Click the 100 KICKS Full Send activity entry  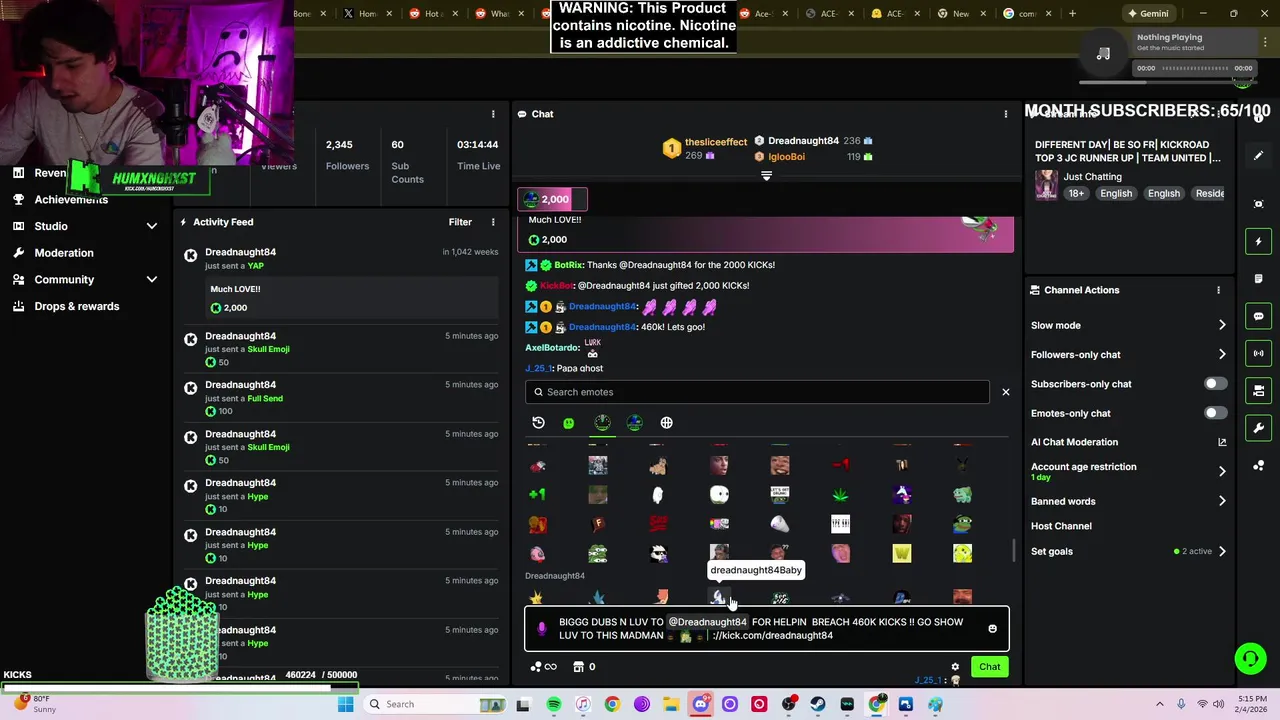[340, 398]
